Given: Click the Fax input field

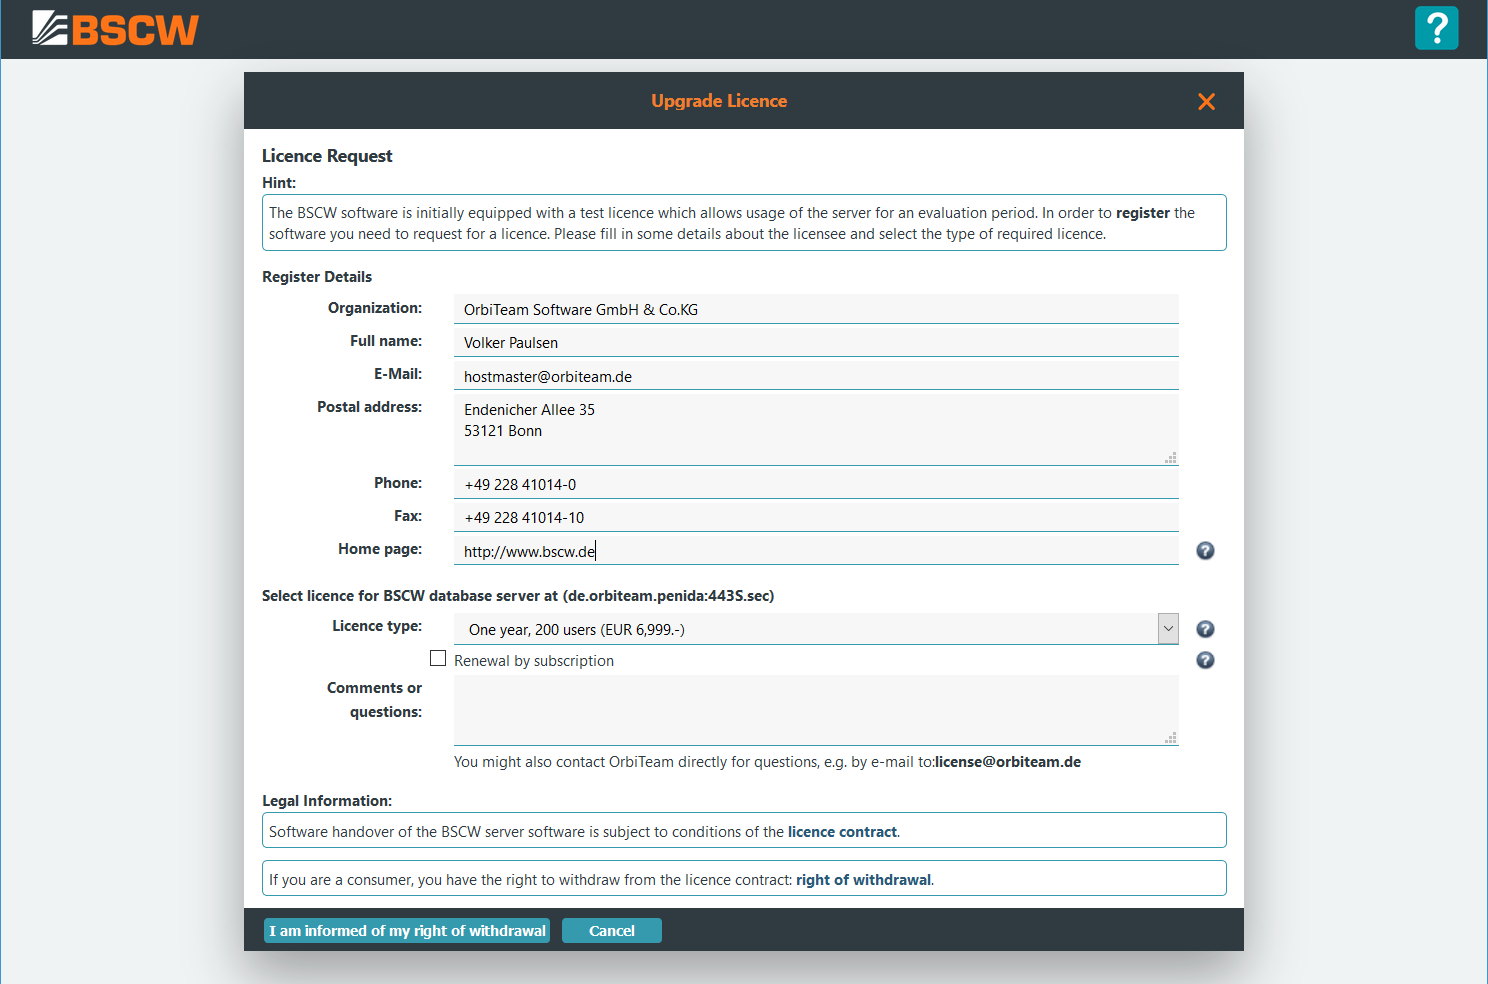Looking at the screenshot, I should pyautogui.click(x=816, y=517).
